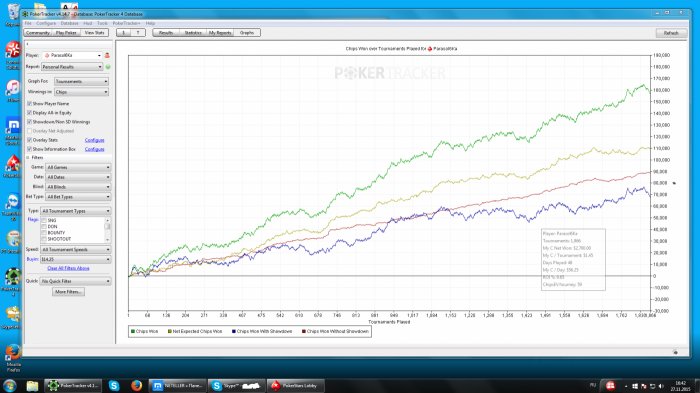Viewport: 700px width, 393px height.
Task: Open the file explorer taskbar icon
Action: pos(32,385)
